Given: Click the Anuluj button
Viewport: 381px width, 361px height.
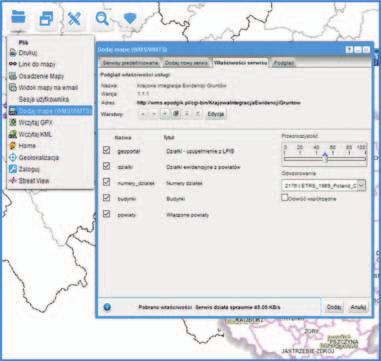Looking at the screenshot, I should [358, 307].
